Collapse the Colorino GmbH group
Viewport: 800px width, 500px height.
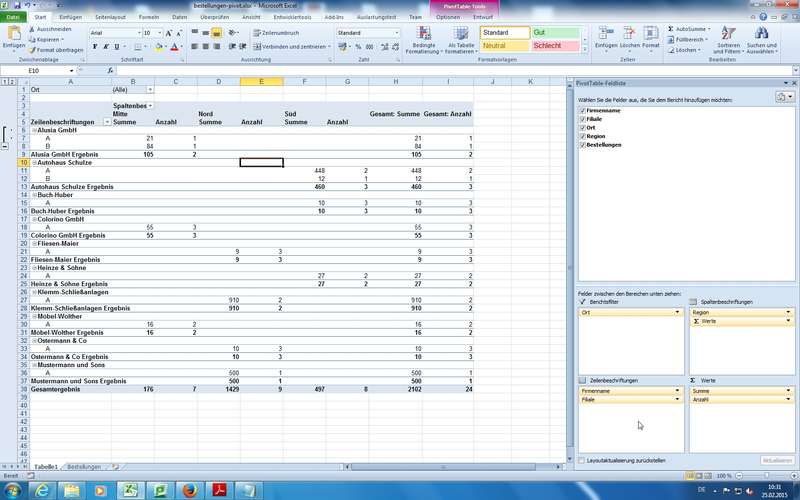coord(35,219)
